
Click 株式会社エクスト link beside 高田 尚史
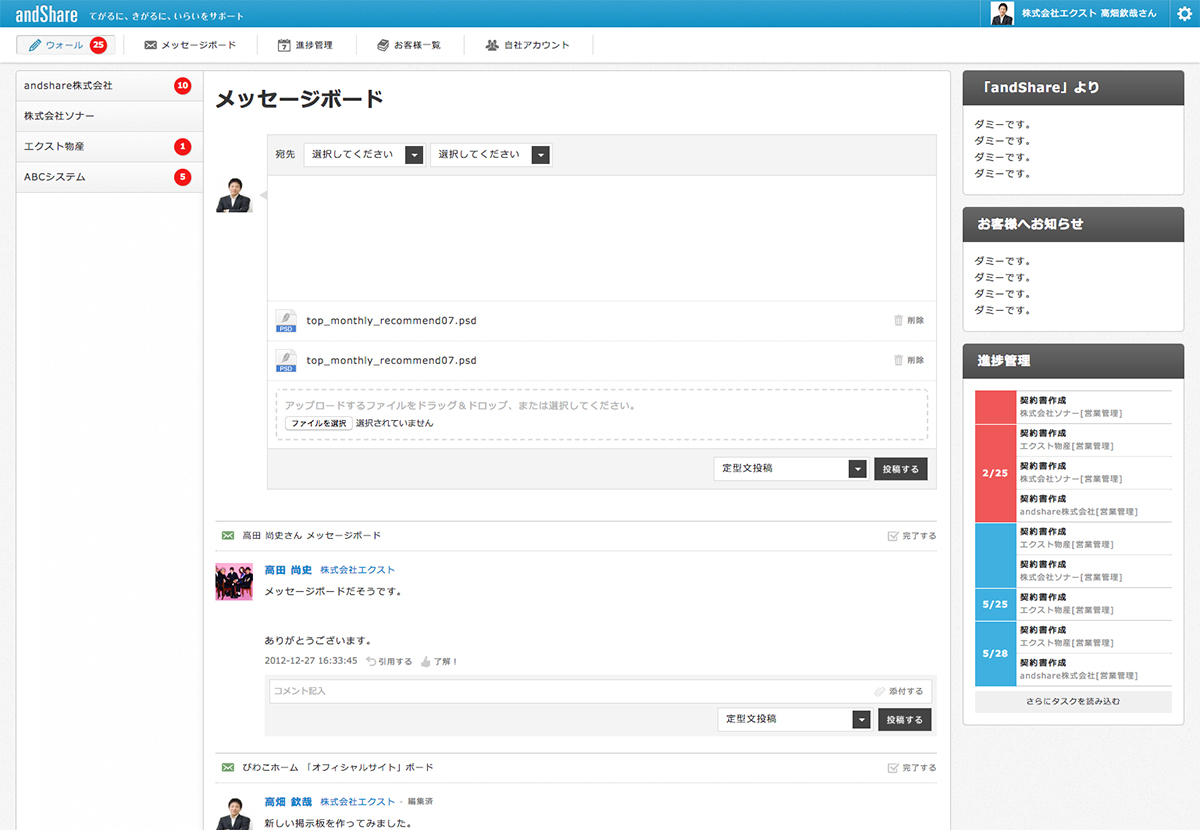[x=357, y=570]
